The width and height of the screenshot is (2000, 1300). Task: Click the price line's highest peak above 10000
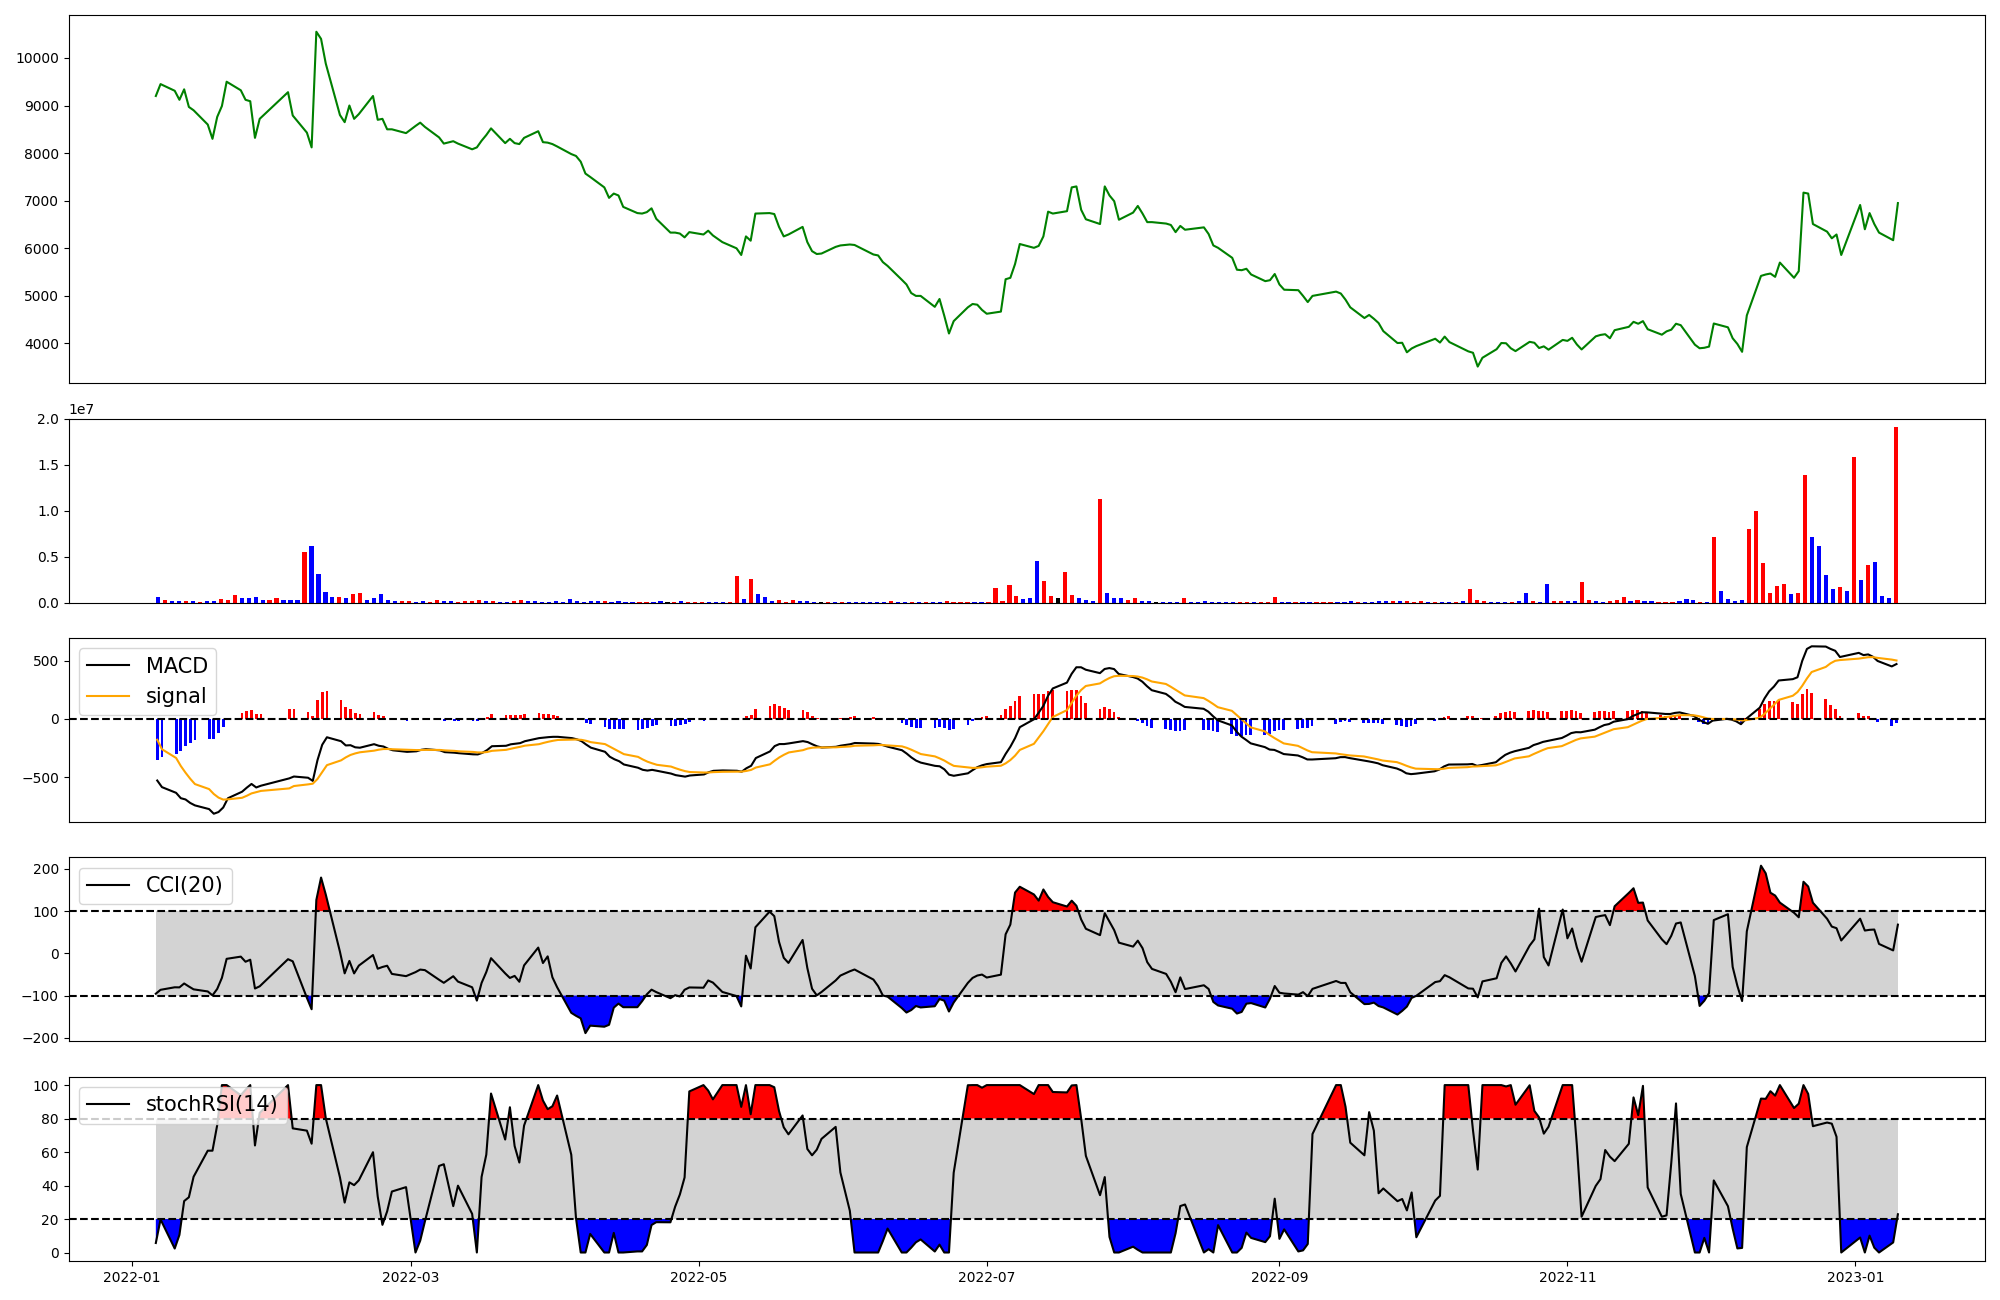[316, 33]
